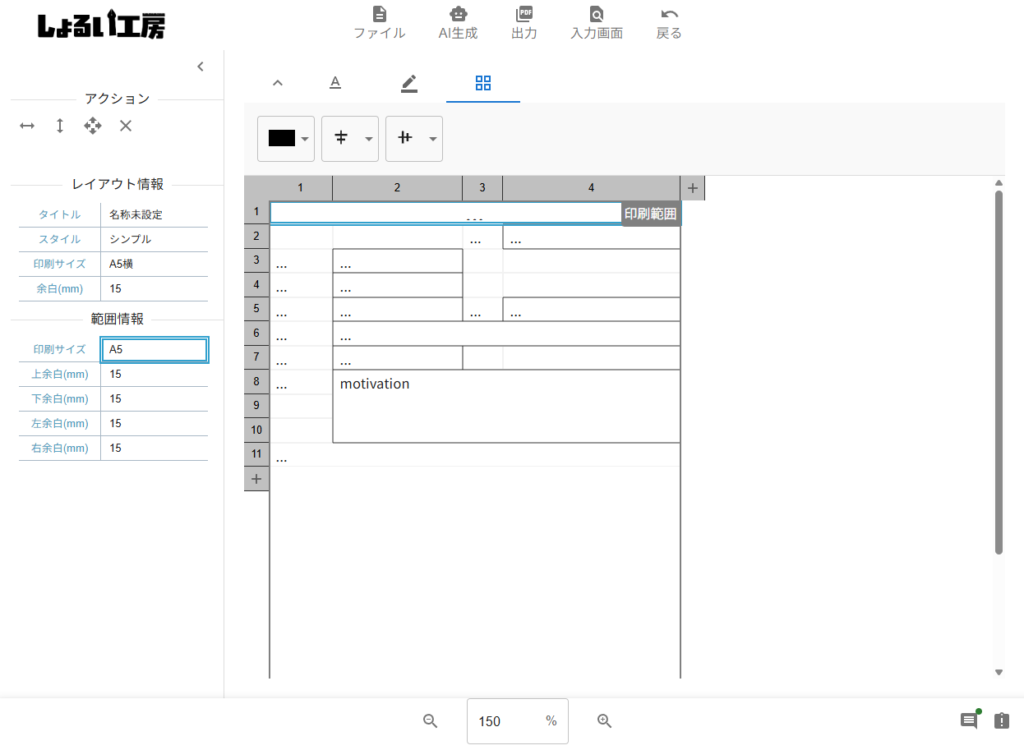Screen dimensions: 1024x750
Task: Click the 印刷サイズ A5 input field
Action: click(154, 350)
